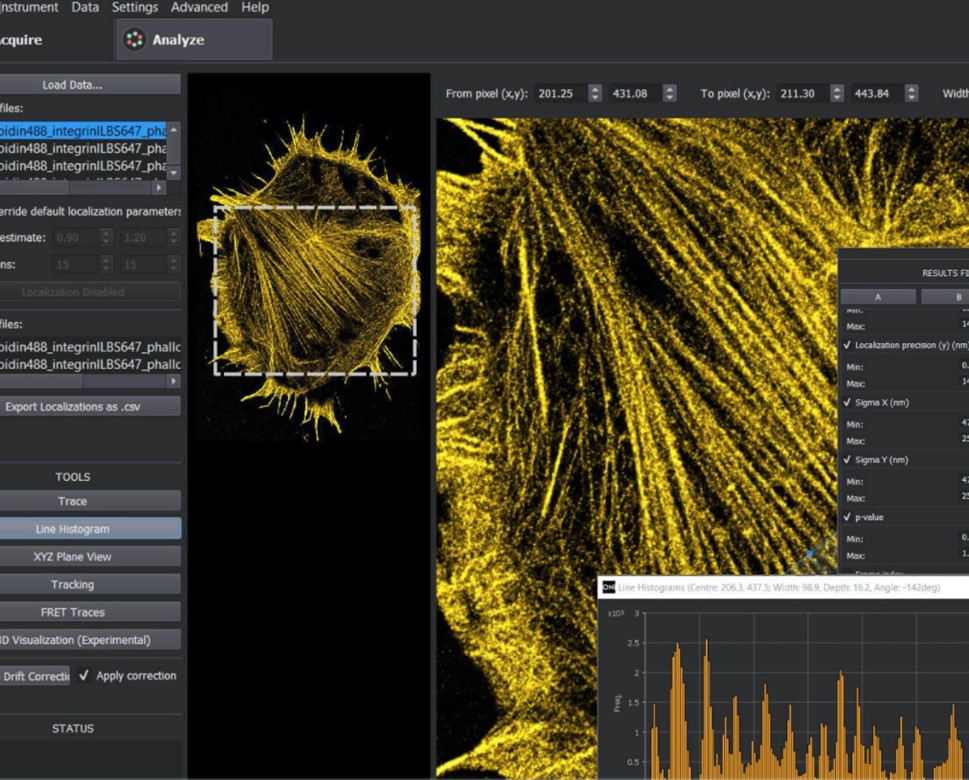The image size is (969, 780).
Task: Click the up arrow of top files scrollbar
Action: [174, 130]
